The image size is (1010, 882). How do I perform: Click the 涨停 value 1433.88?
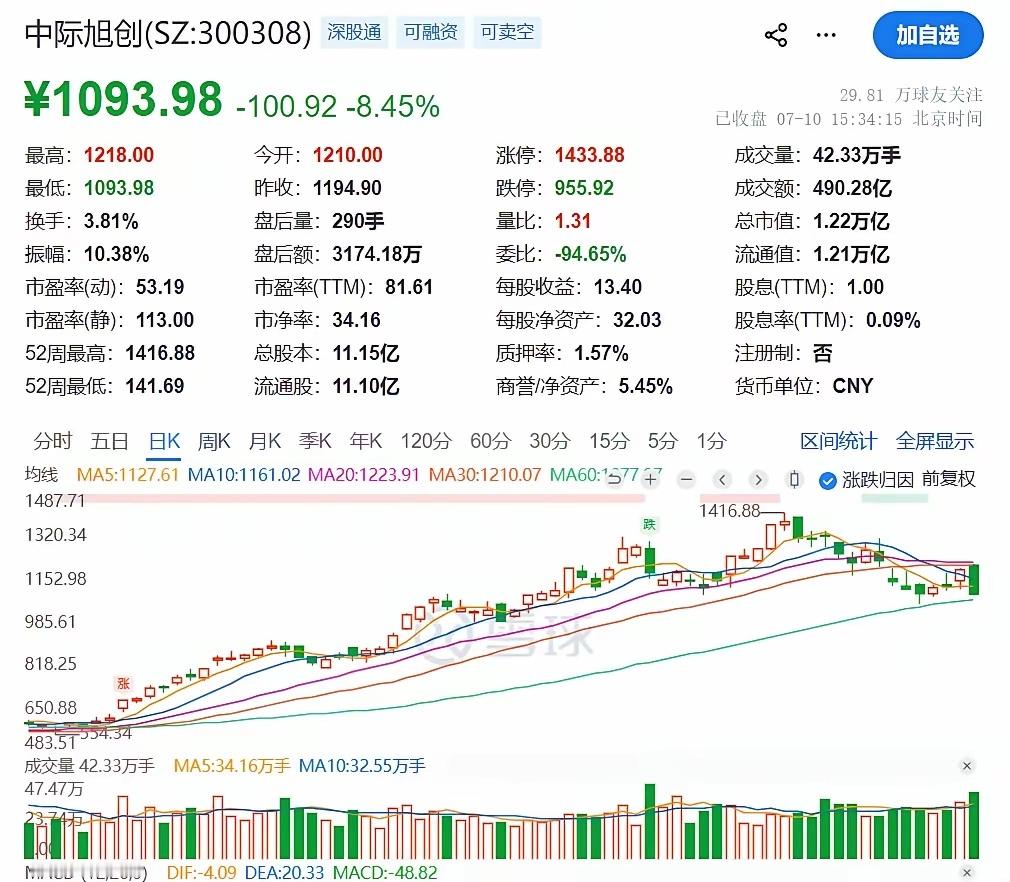point(589,155)
